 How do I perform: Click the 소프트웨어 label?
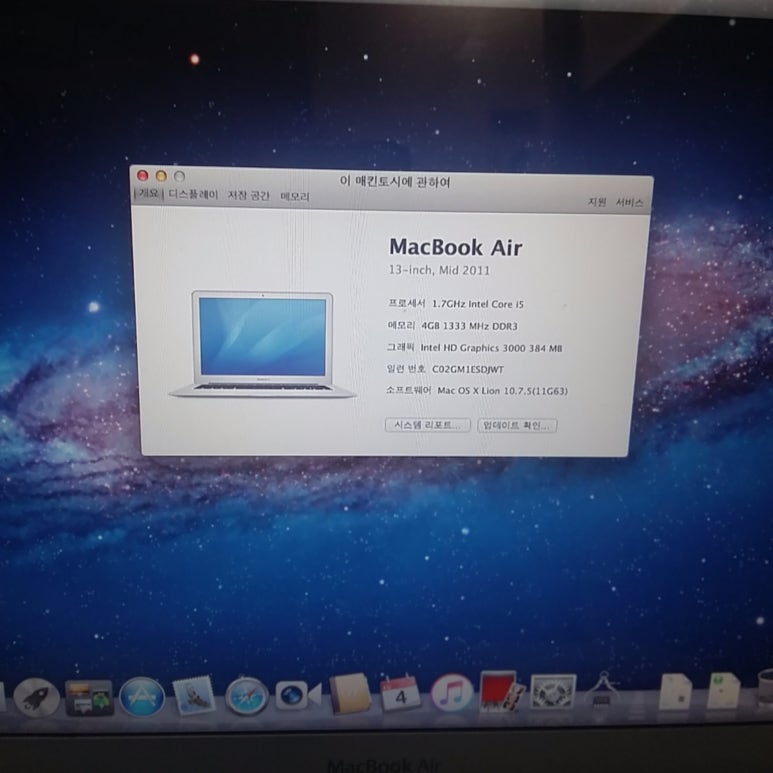tap(408, 390)
